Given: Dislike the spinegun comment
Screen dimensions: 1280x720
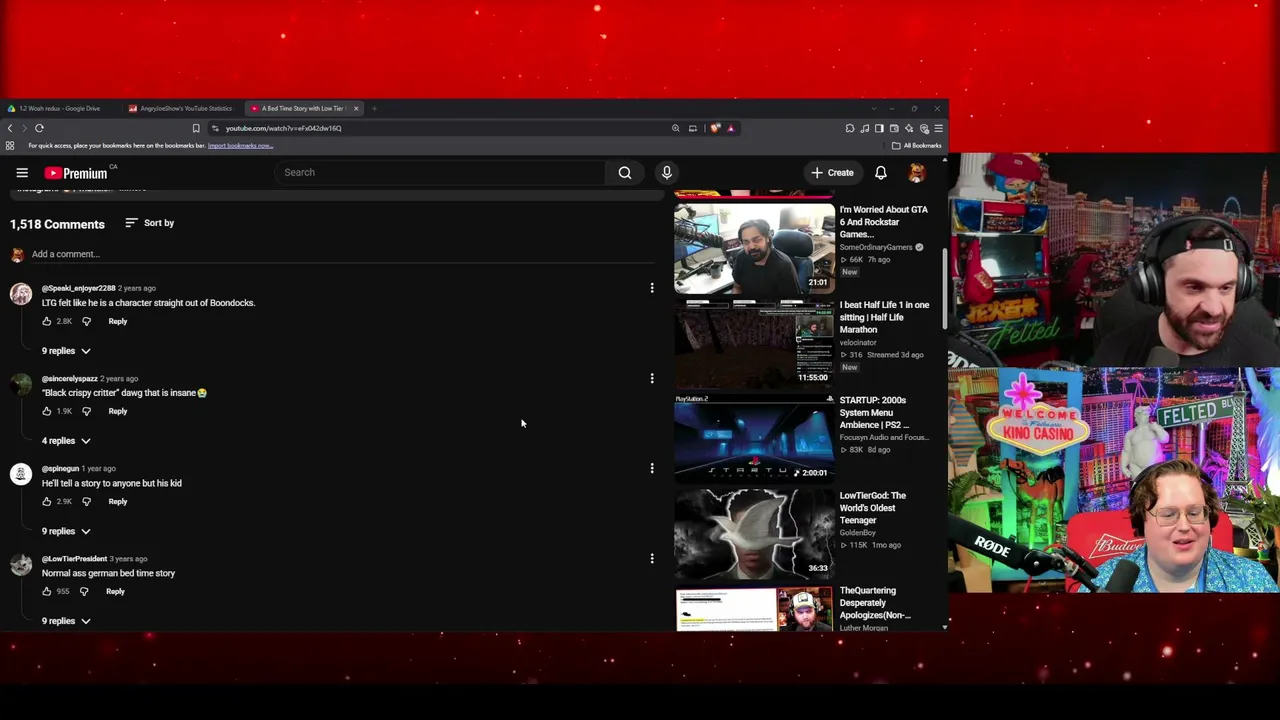Looking at the screenshot, I should [x=86, y=501].
